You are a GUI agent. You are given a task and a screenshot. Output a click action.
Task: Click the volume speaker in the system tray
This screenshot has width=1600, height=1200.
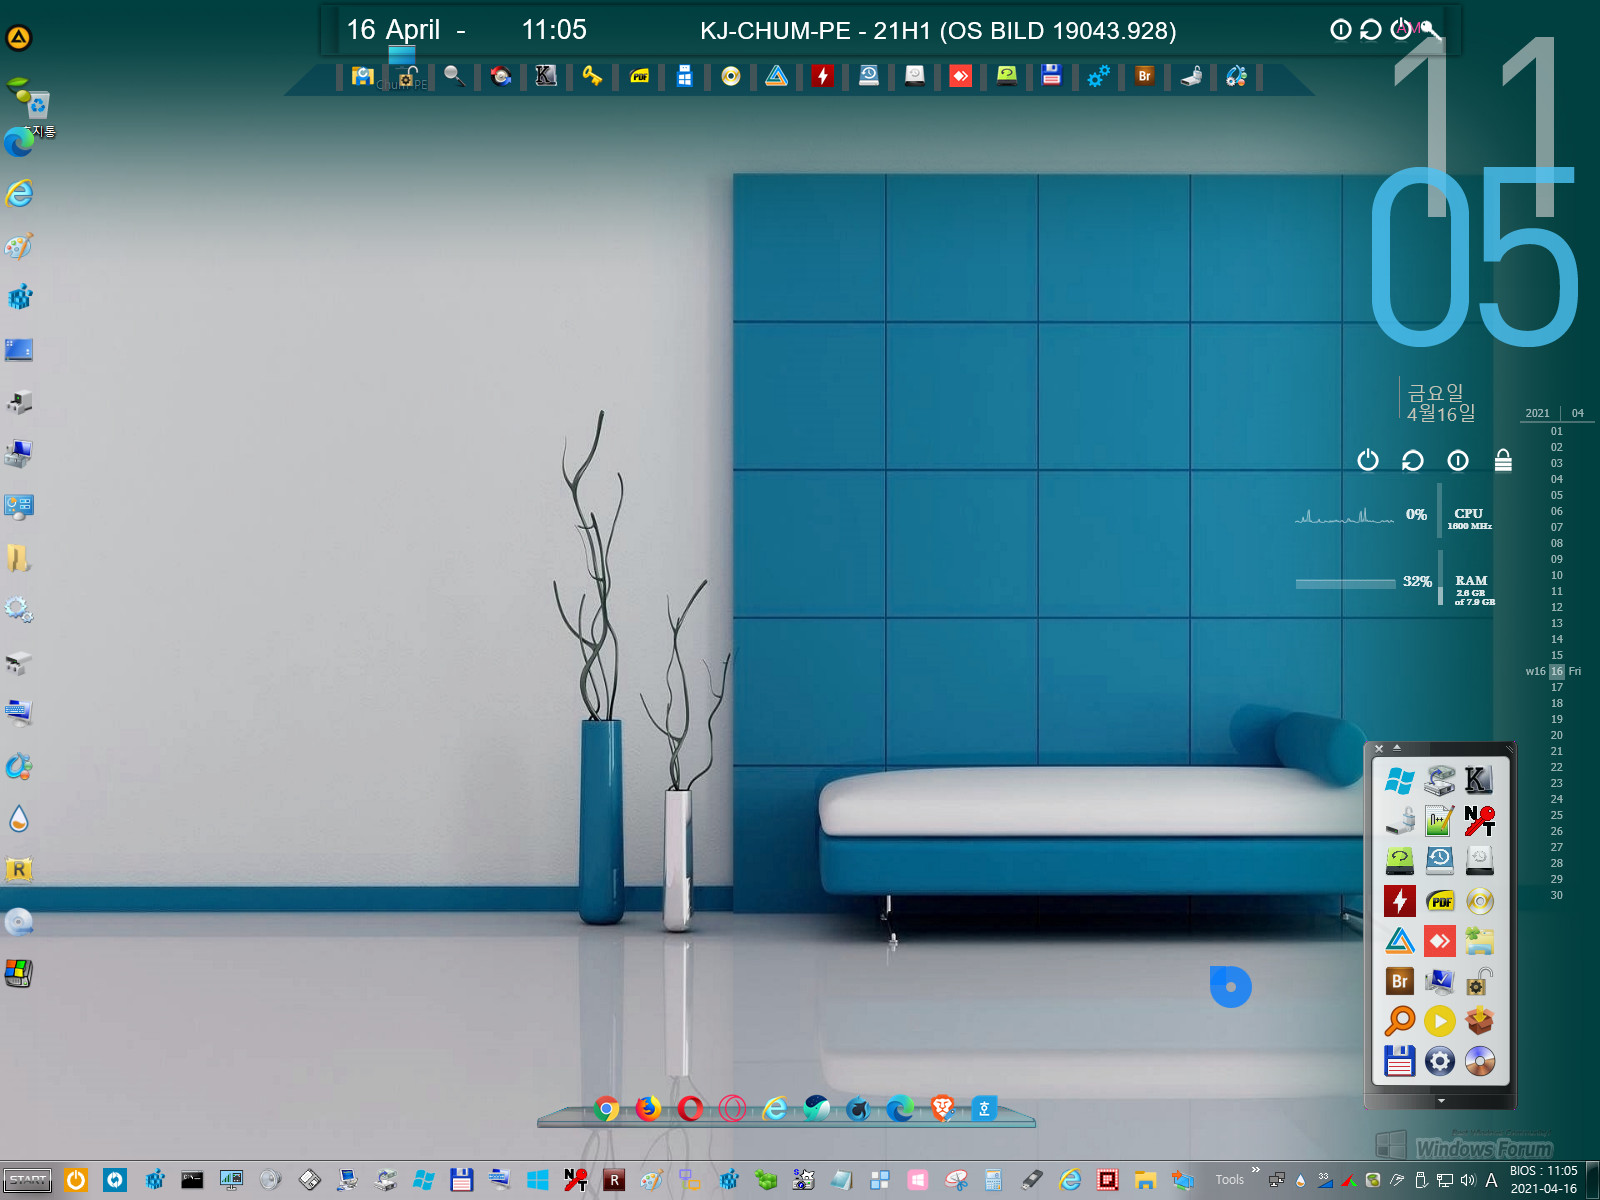coord(1468,1180)
